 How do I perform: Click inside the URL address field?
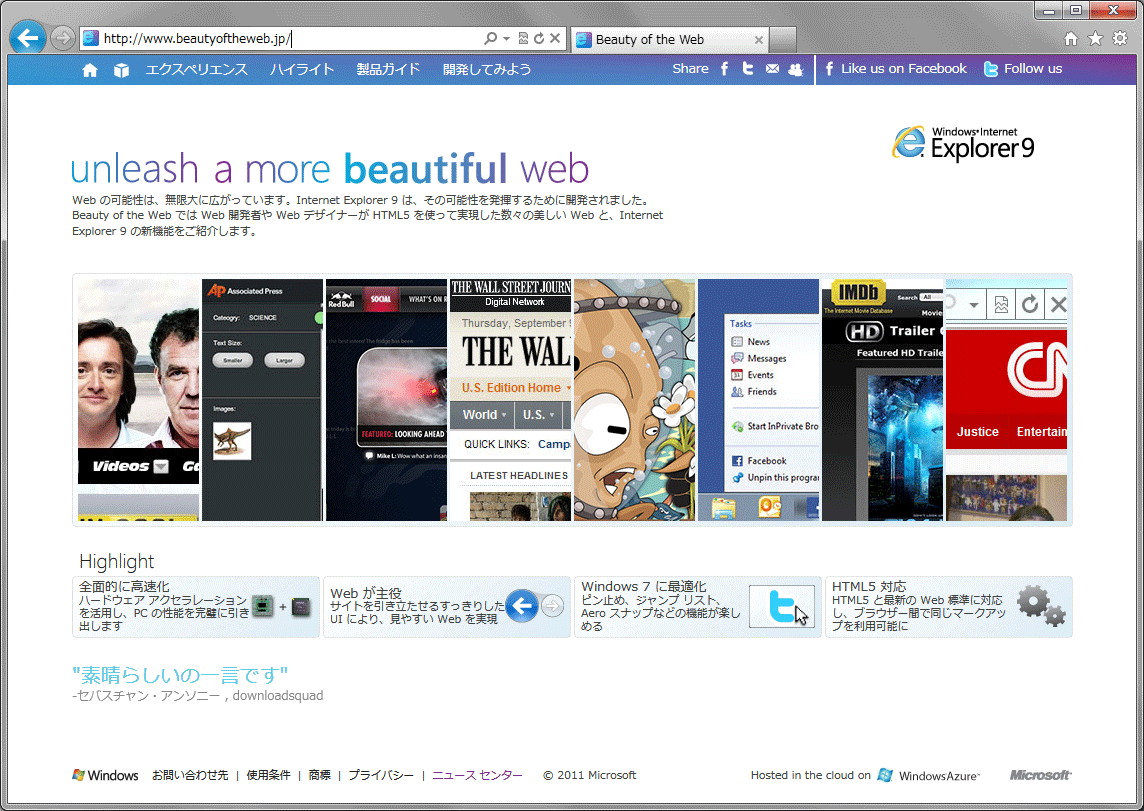click(x=292, y=39)
